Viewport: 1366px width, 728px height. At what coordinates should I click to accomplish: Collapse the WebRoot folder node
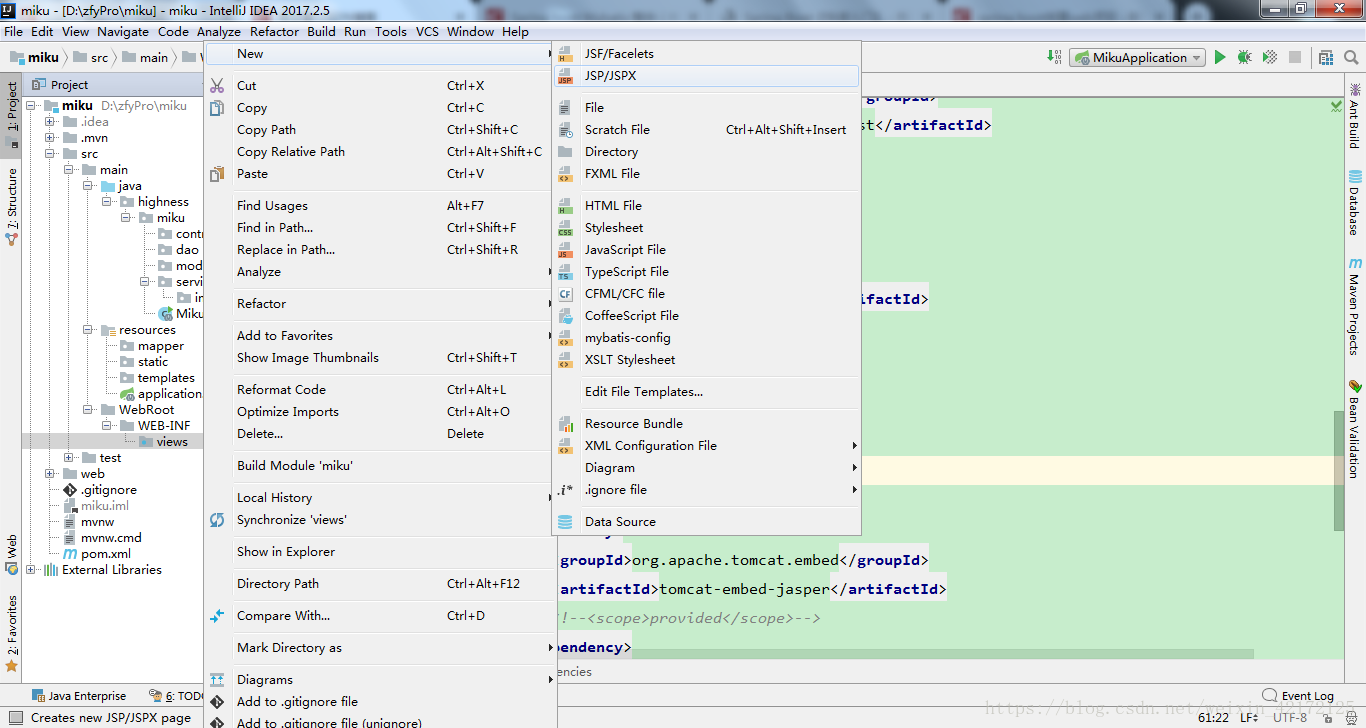[88, 410]
